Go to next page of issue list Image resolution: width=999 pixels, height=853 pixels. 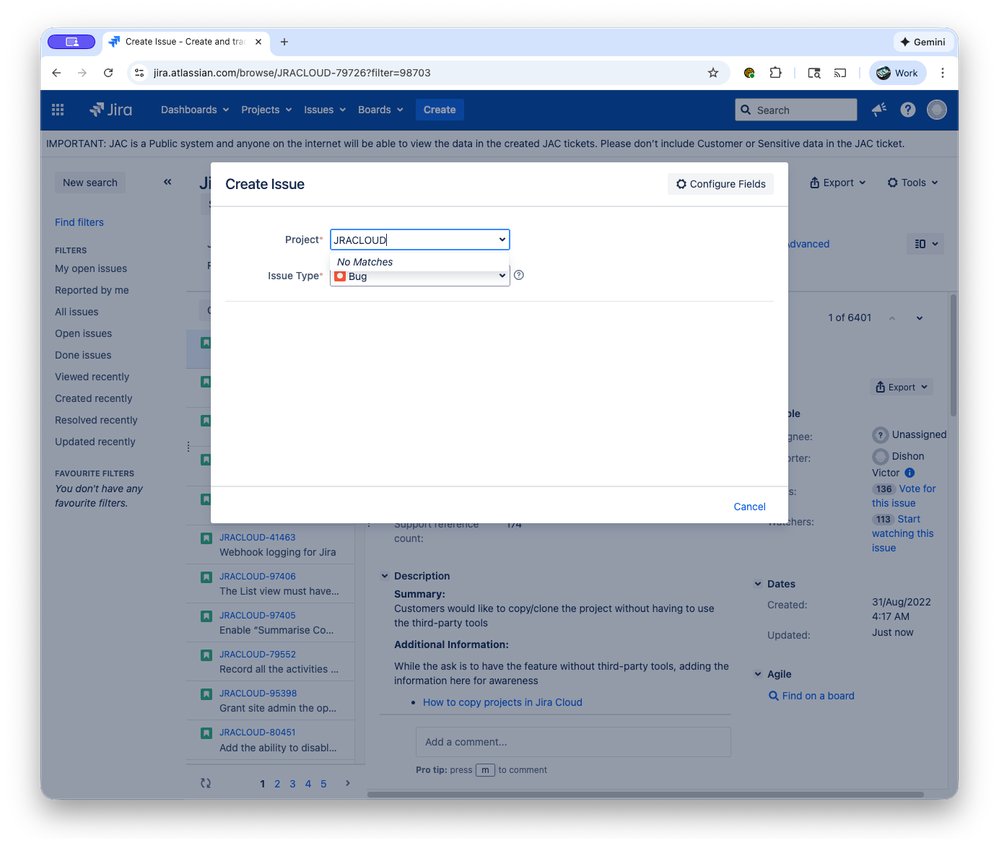tap(347, 784)
